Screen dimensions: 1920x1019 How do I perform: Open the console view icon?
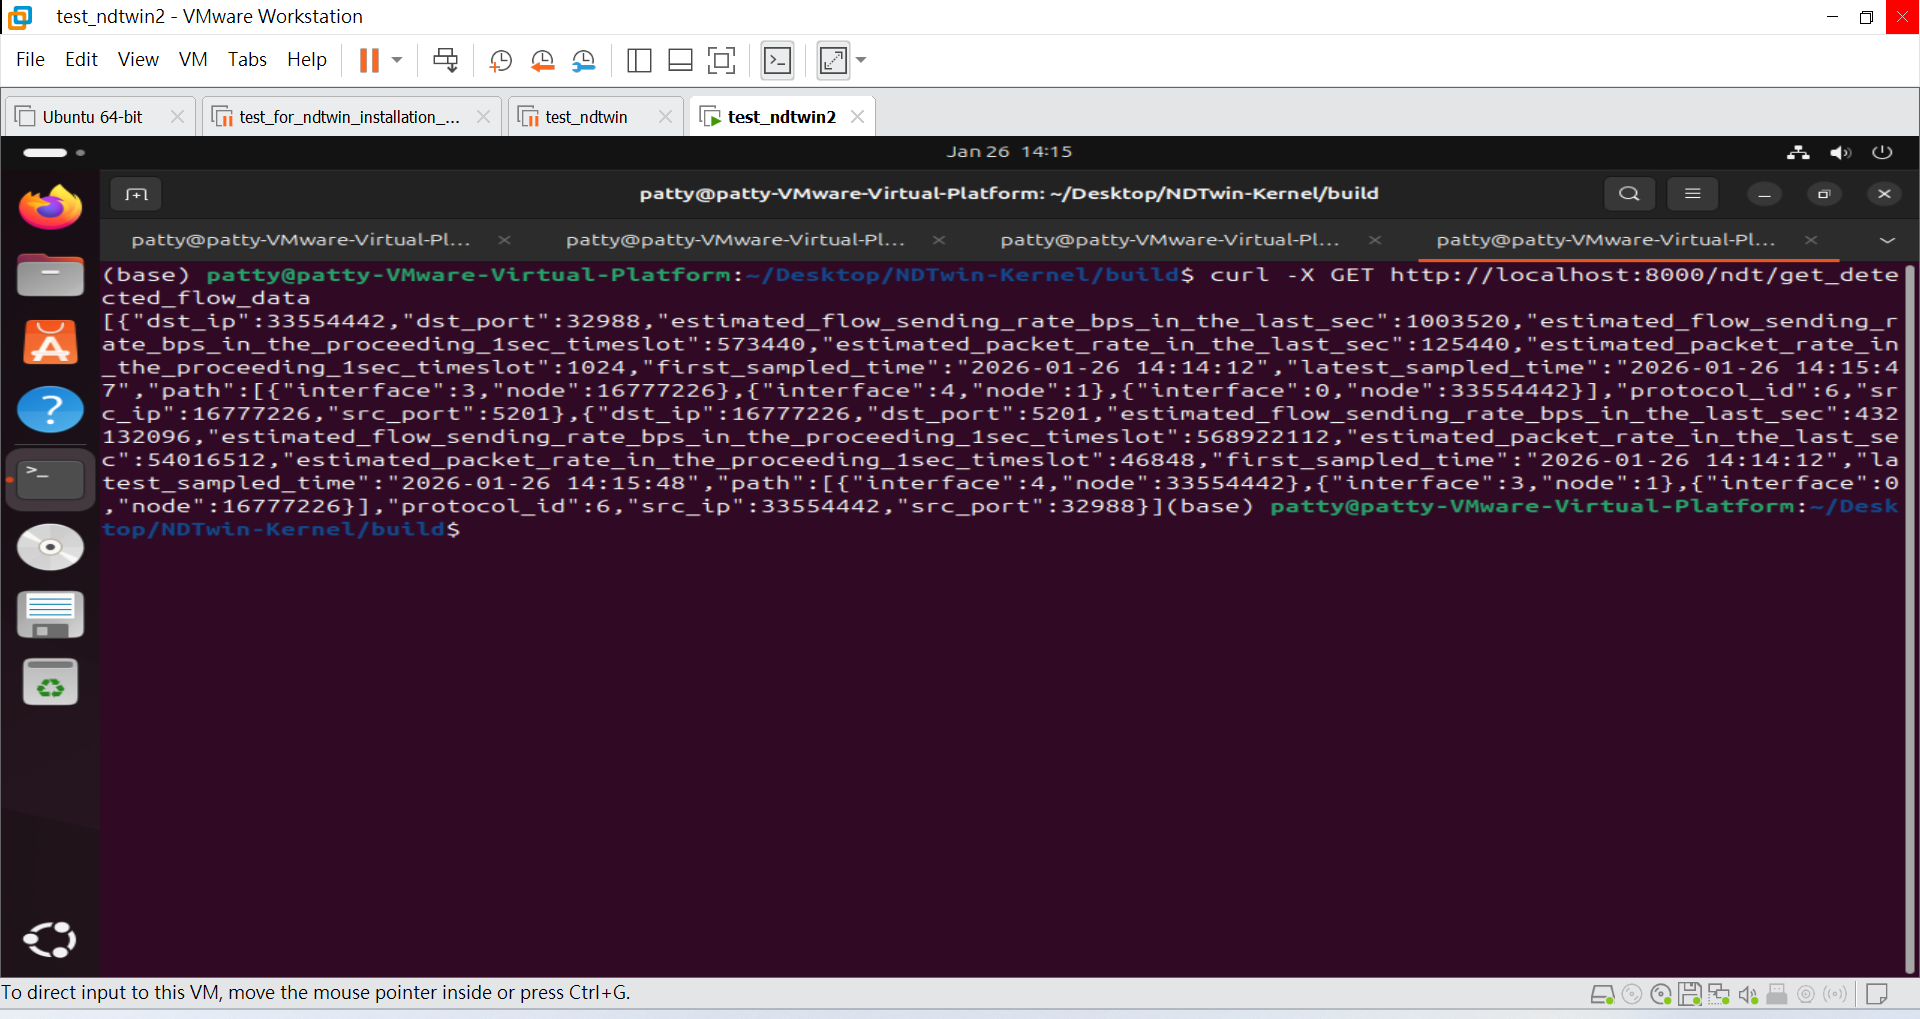[x=777, y=61]
